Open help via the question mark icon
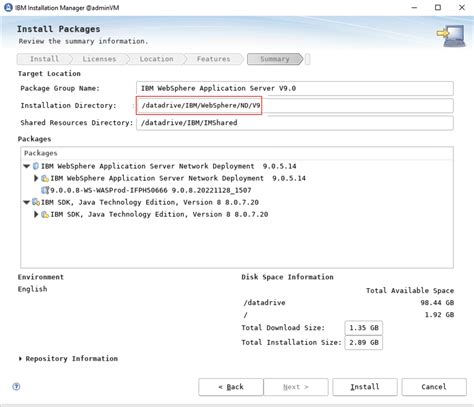474x407 pixels. coord(16,386)
